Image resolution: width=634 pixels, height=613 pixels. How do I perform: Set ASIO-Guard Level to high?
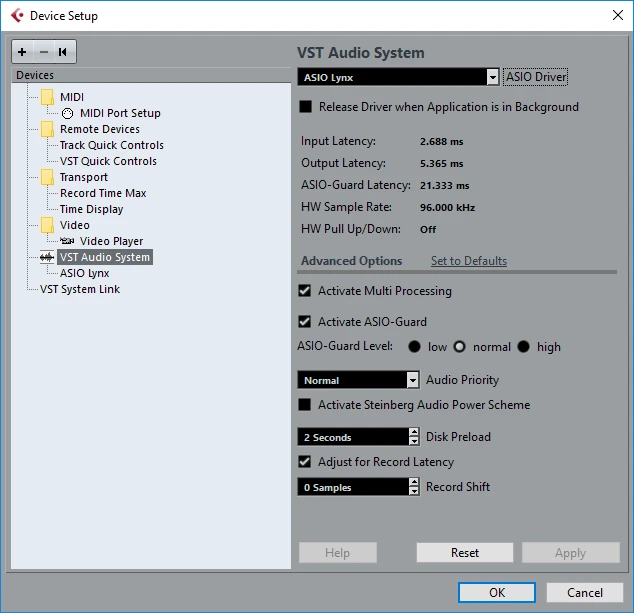click(523, 347)
